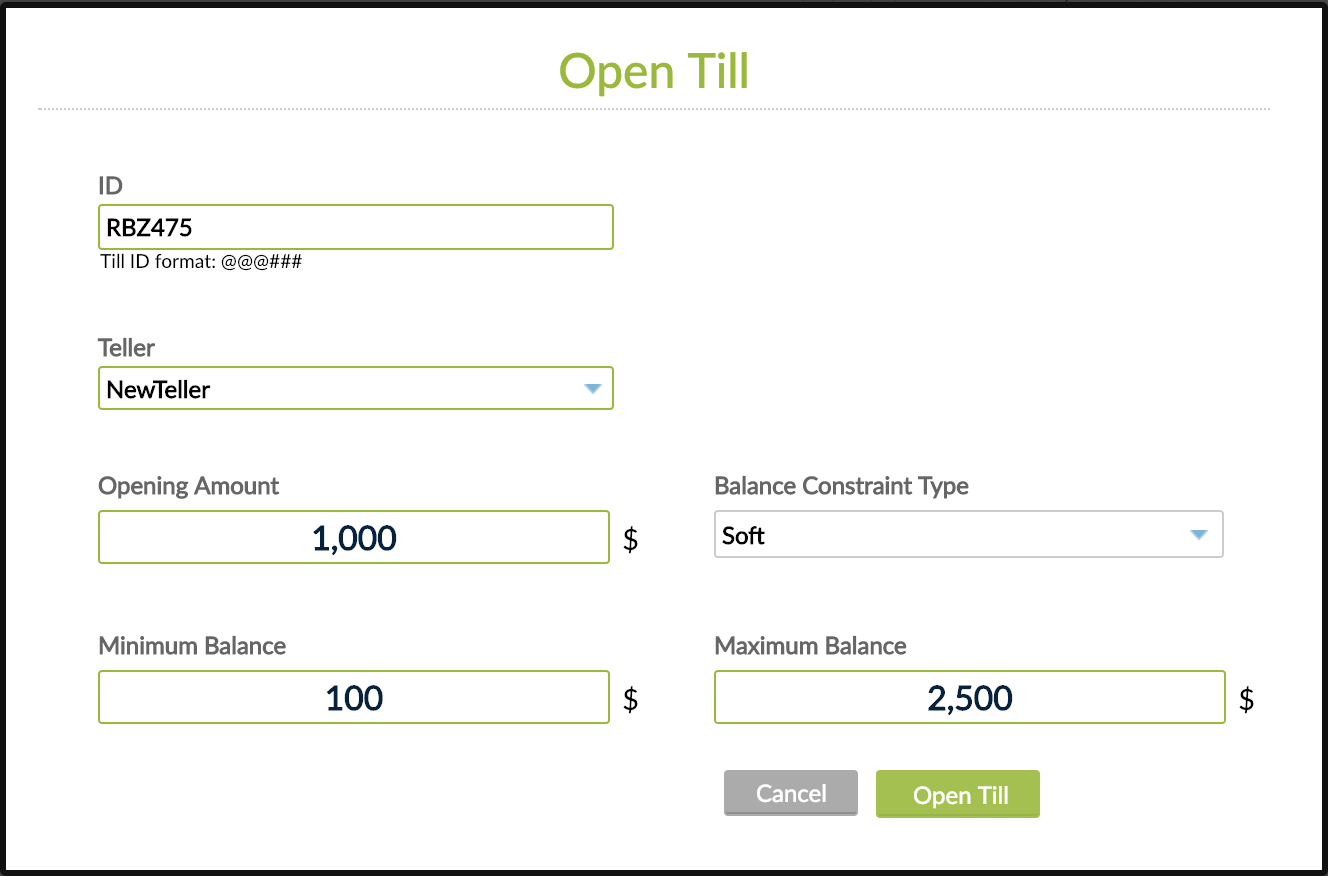Click the Teller dropdown chevron icon
The image size is (1328, 876).
(x=592, y=388)
